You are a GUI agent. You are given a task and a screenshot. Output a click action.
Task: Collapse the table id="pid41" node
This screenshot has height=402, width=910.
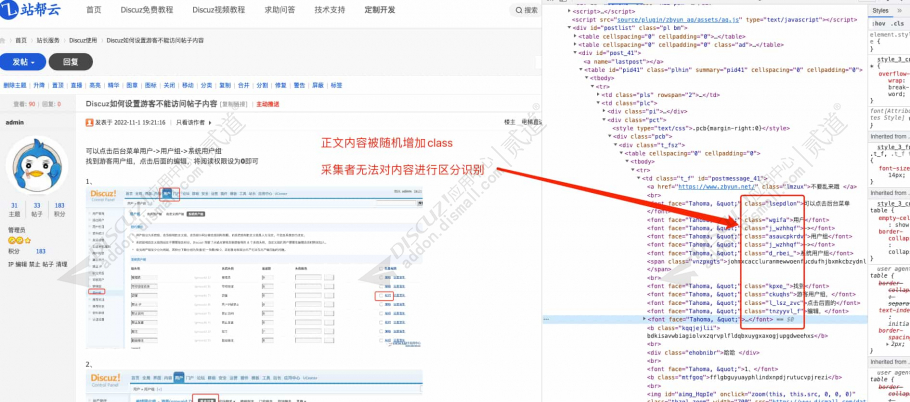tap(580, 70)
